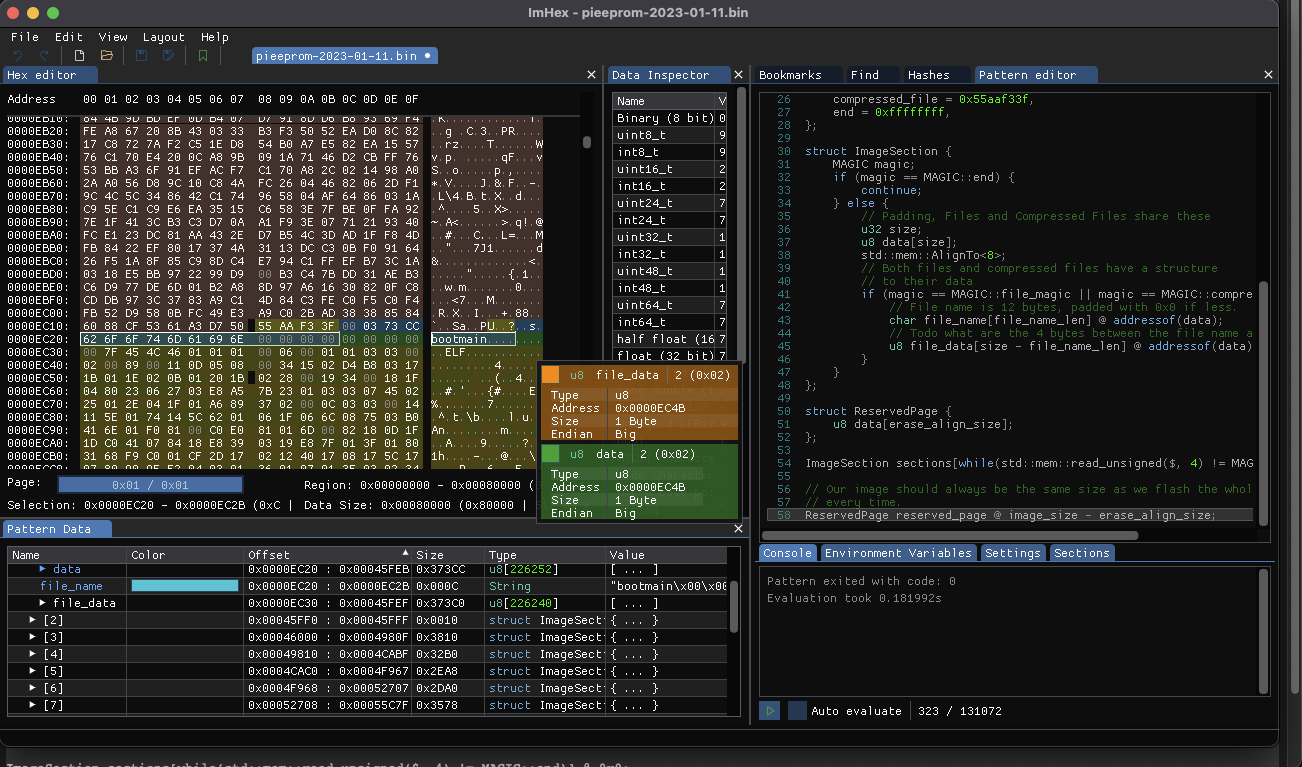Image resolution: width=1302 pixels, height=767 pixels.
Task: Run the pattern with the green play button
Action: click(769, 711)
